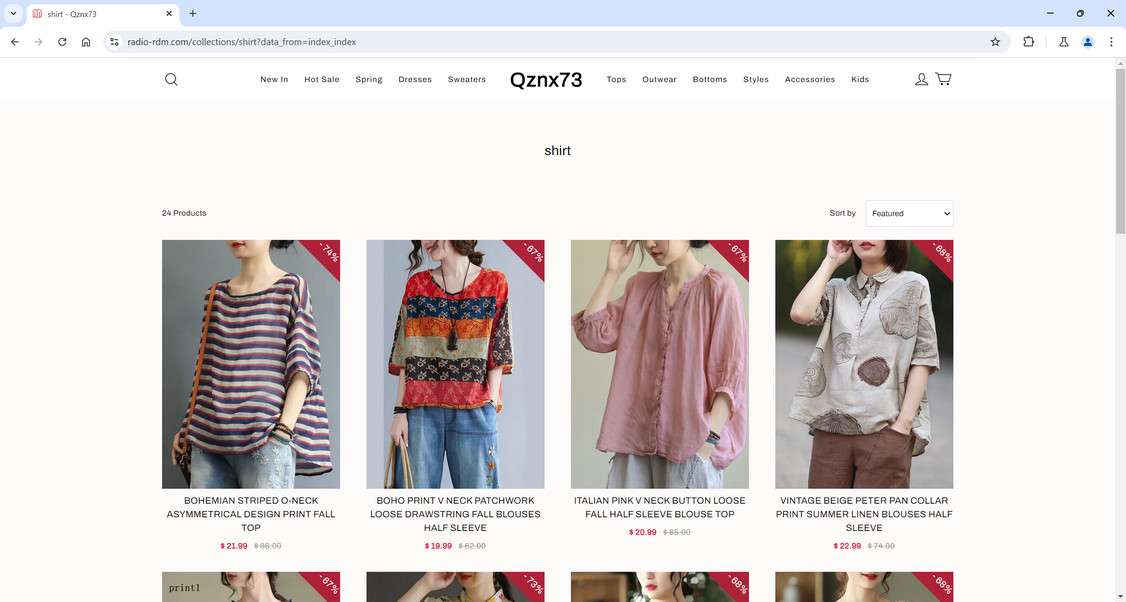This screenshot has width=1126, height=602.
Task: Close the shirt - Qznx73 tab
Action: point(169,14)
